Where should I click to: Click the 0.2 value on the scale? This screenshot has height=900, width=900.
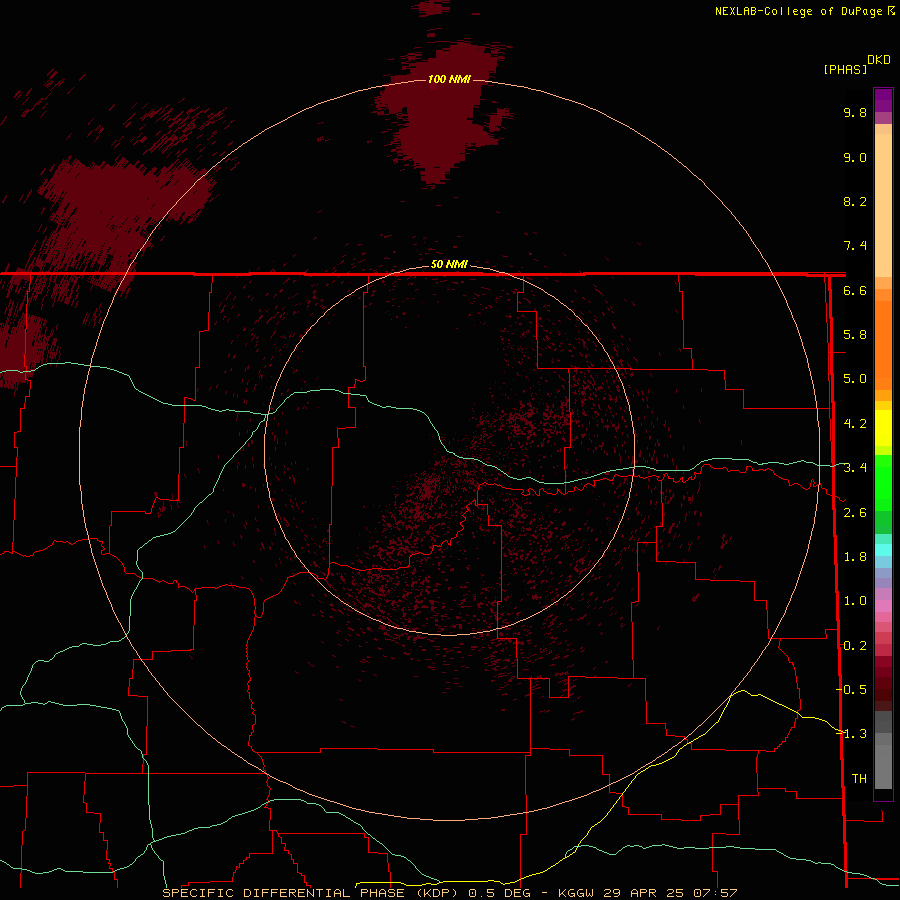[x=855, y=646]
